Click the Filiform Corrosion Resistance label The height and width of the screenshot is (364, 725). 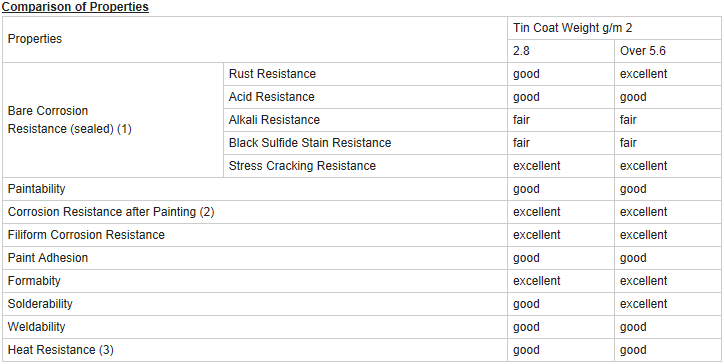pyautogui.click(x=86, y=234)
